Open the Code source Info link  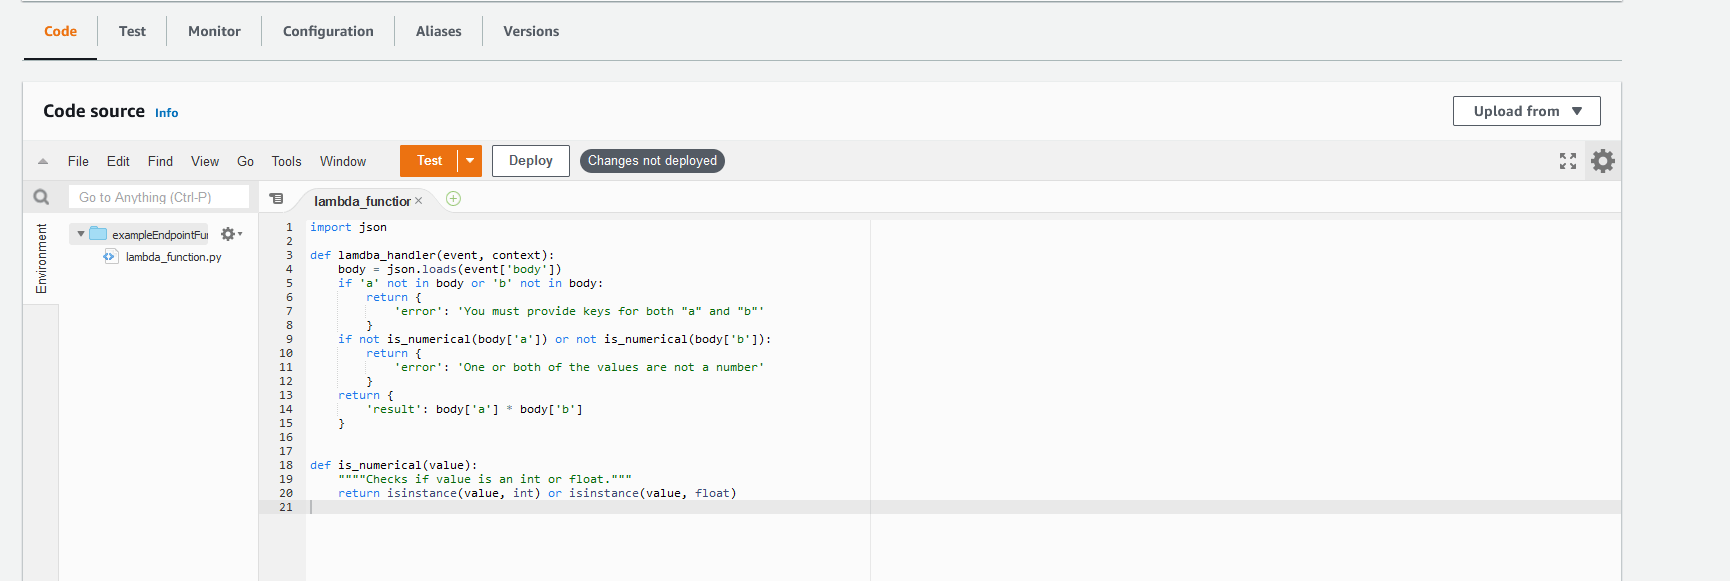166,113
